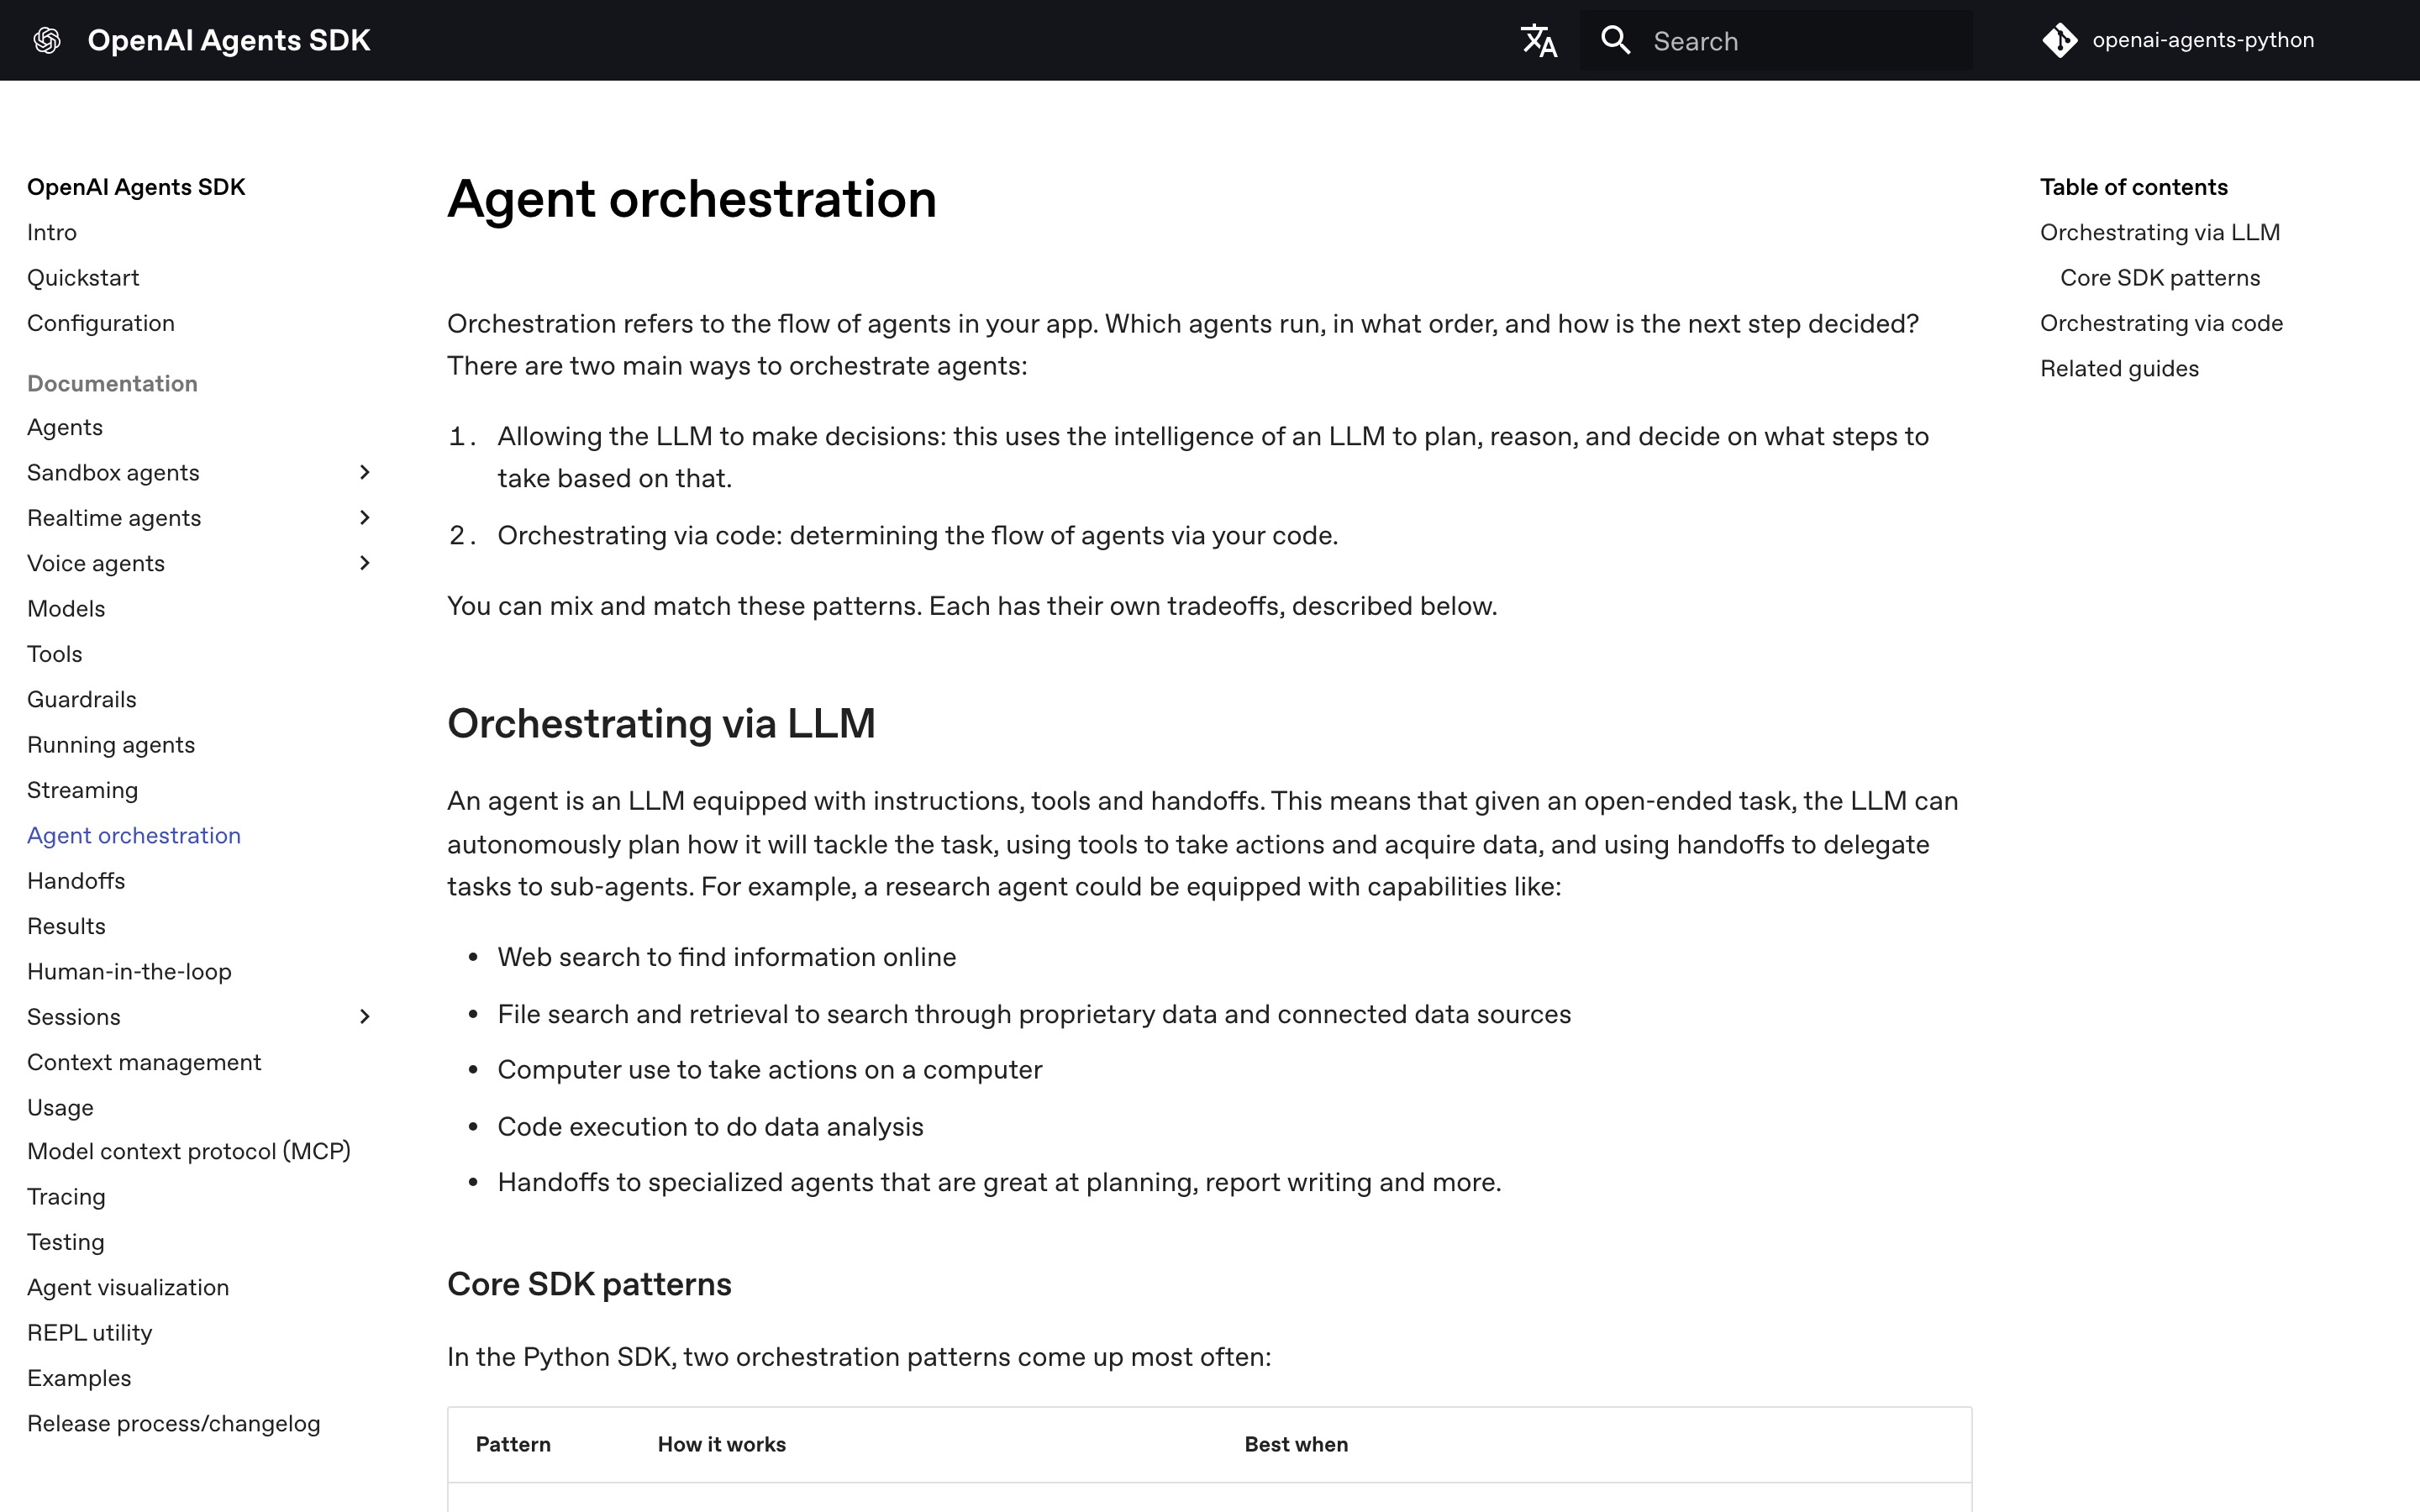The height and width of the screenshot is (1512, 2420).
Task: Open the Handoffs page
Action: (76, 881)
